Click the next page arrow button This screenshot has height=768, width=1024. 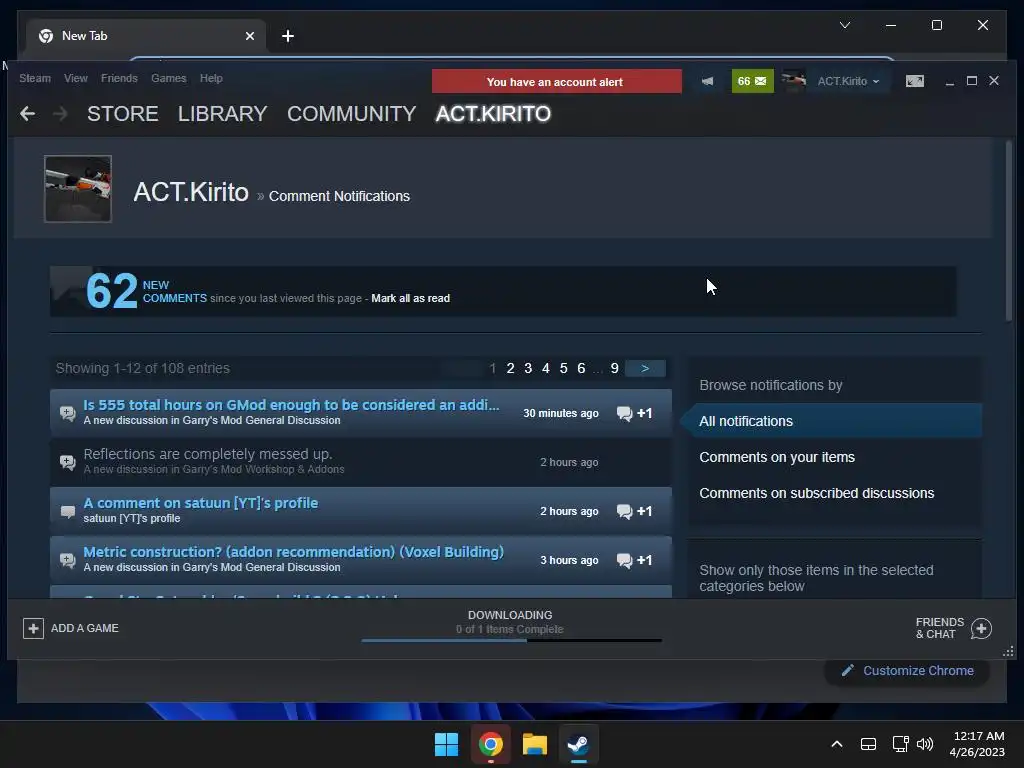tap(645, 368)
